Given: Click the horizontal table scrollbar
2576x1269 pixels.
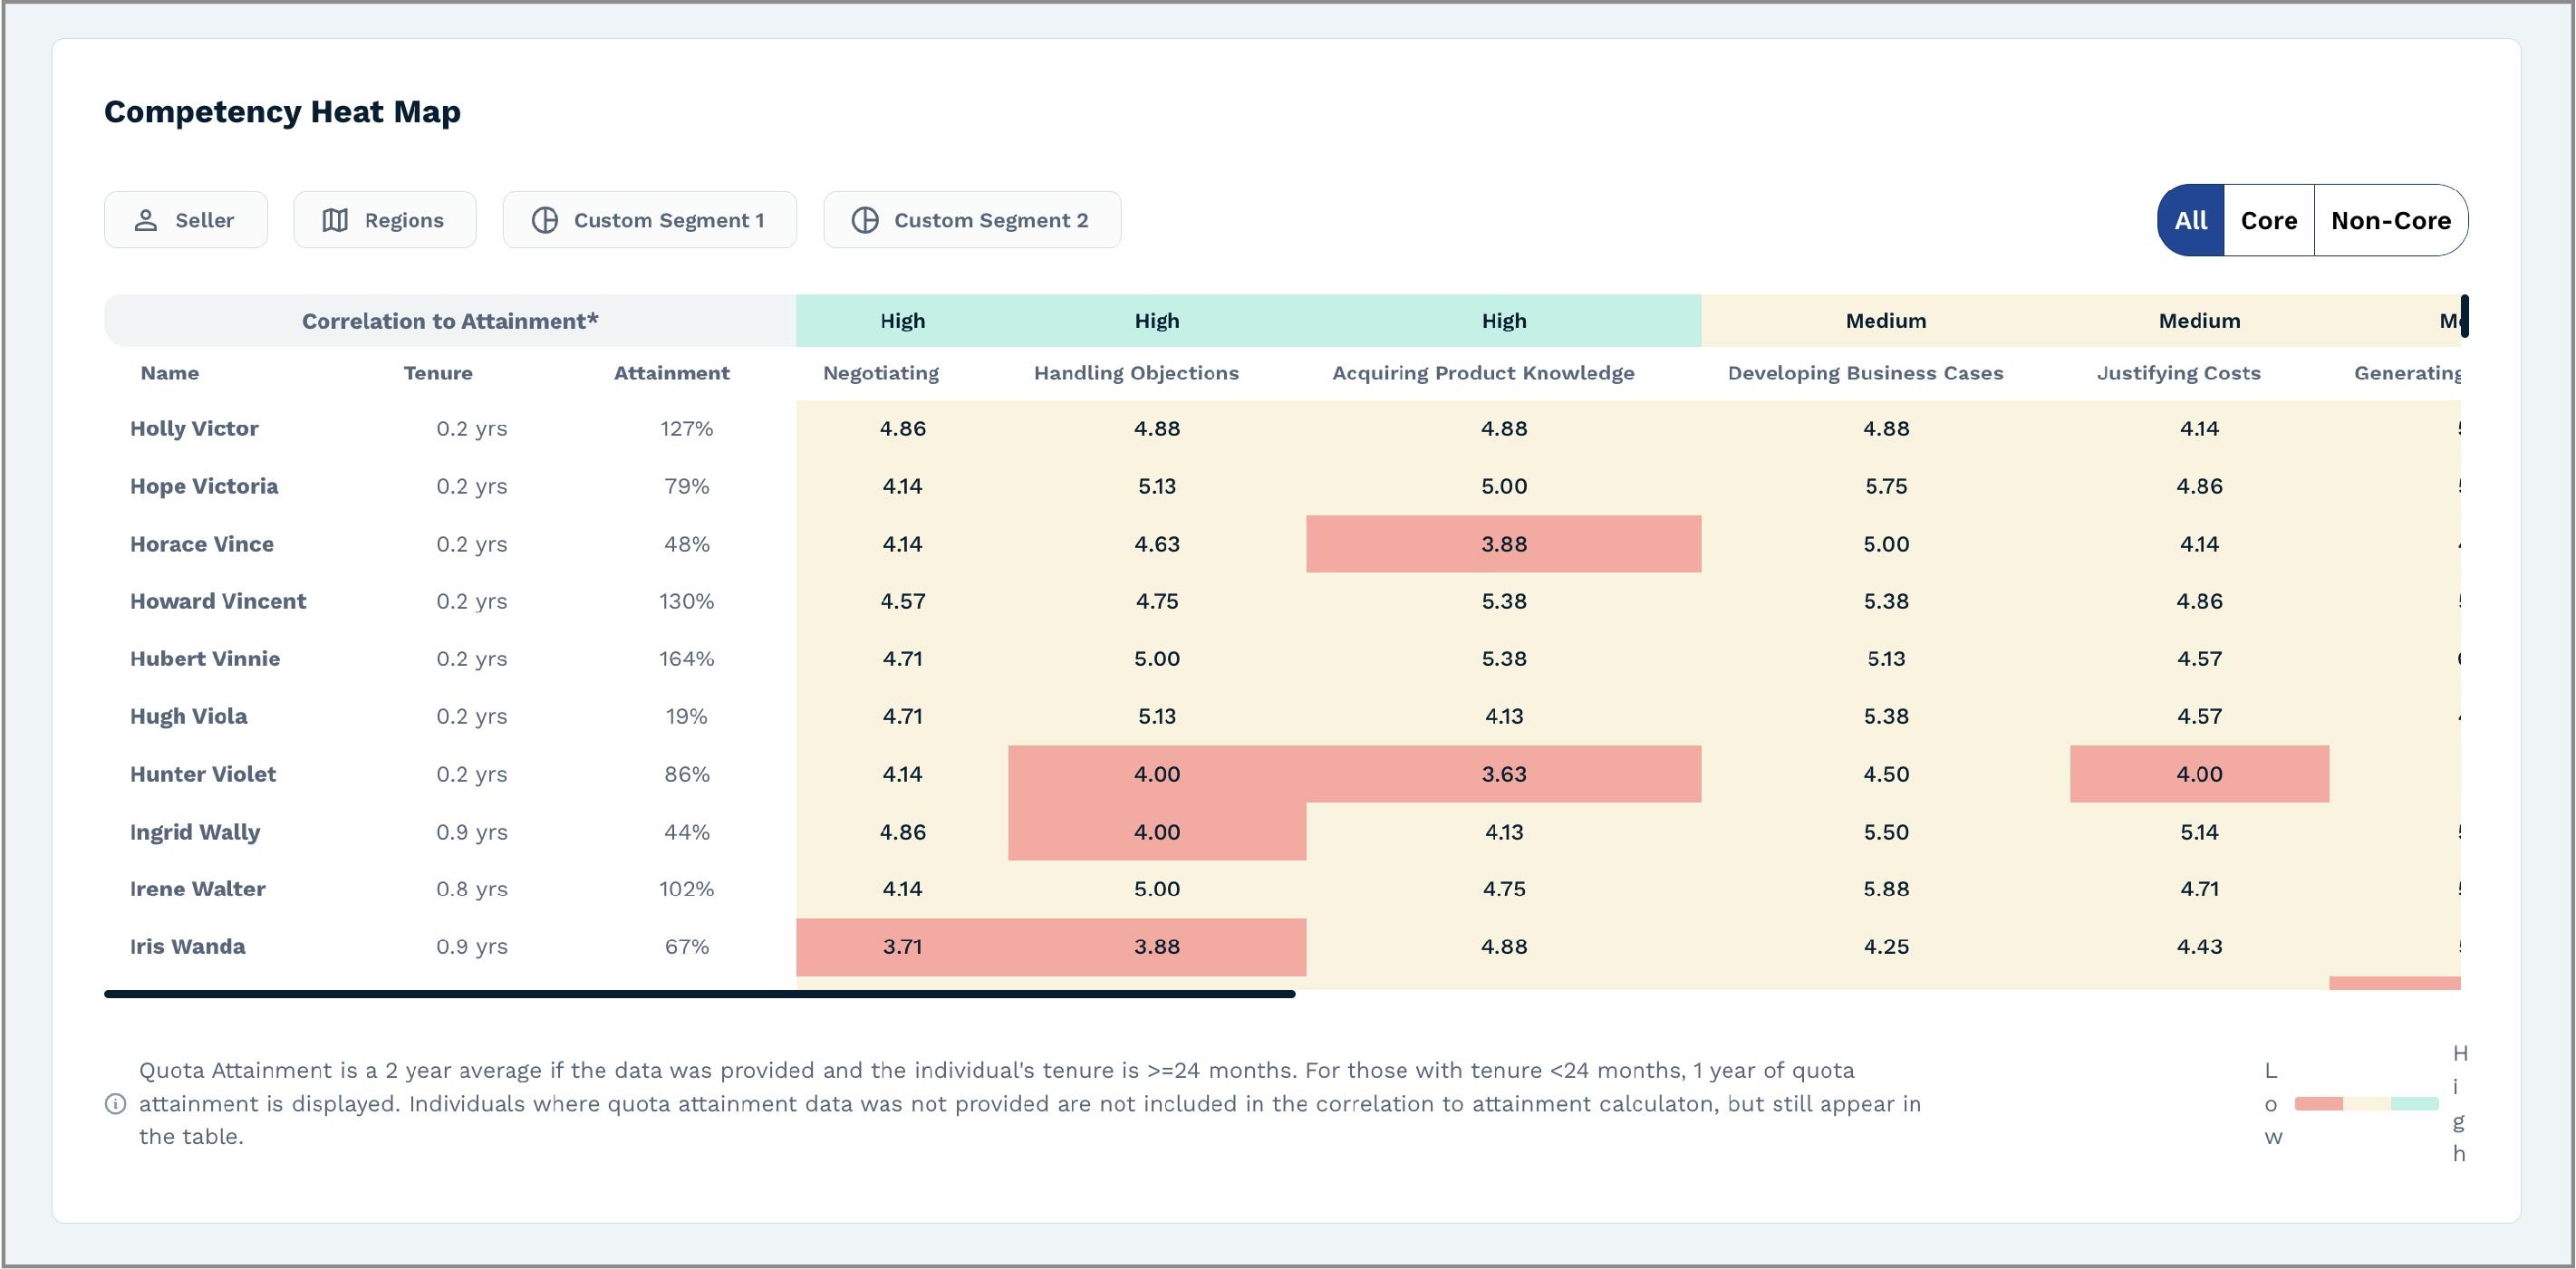Looking at the screenshot, I should [700, 994].
